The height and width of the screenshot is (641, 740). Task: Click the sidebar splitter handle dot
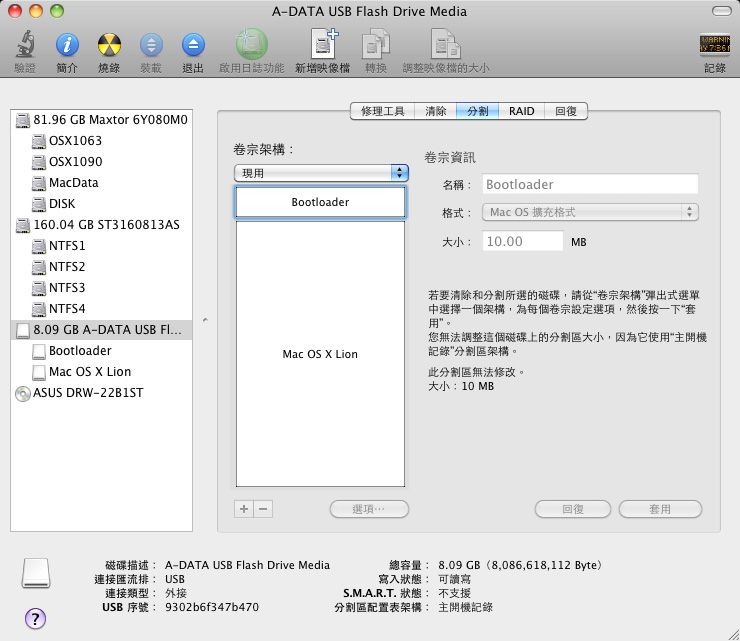[205, 320]
